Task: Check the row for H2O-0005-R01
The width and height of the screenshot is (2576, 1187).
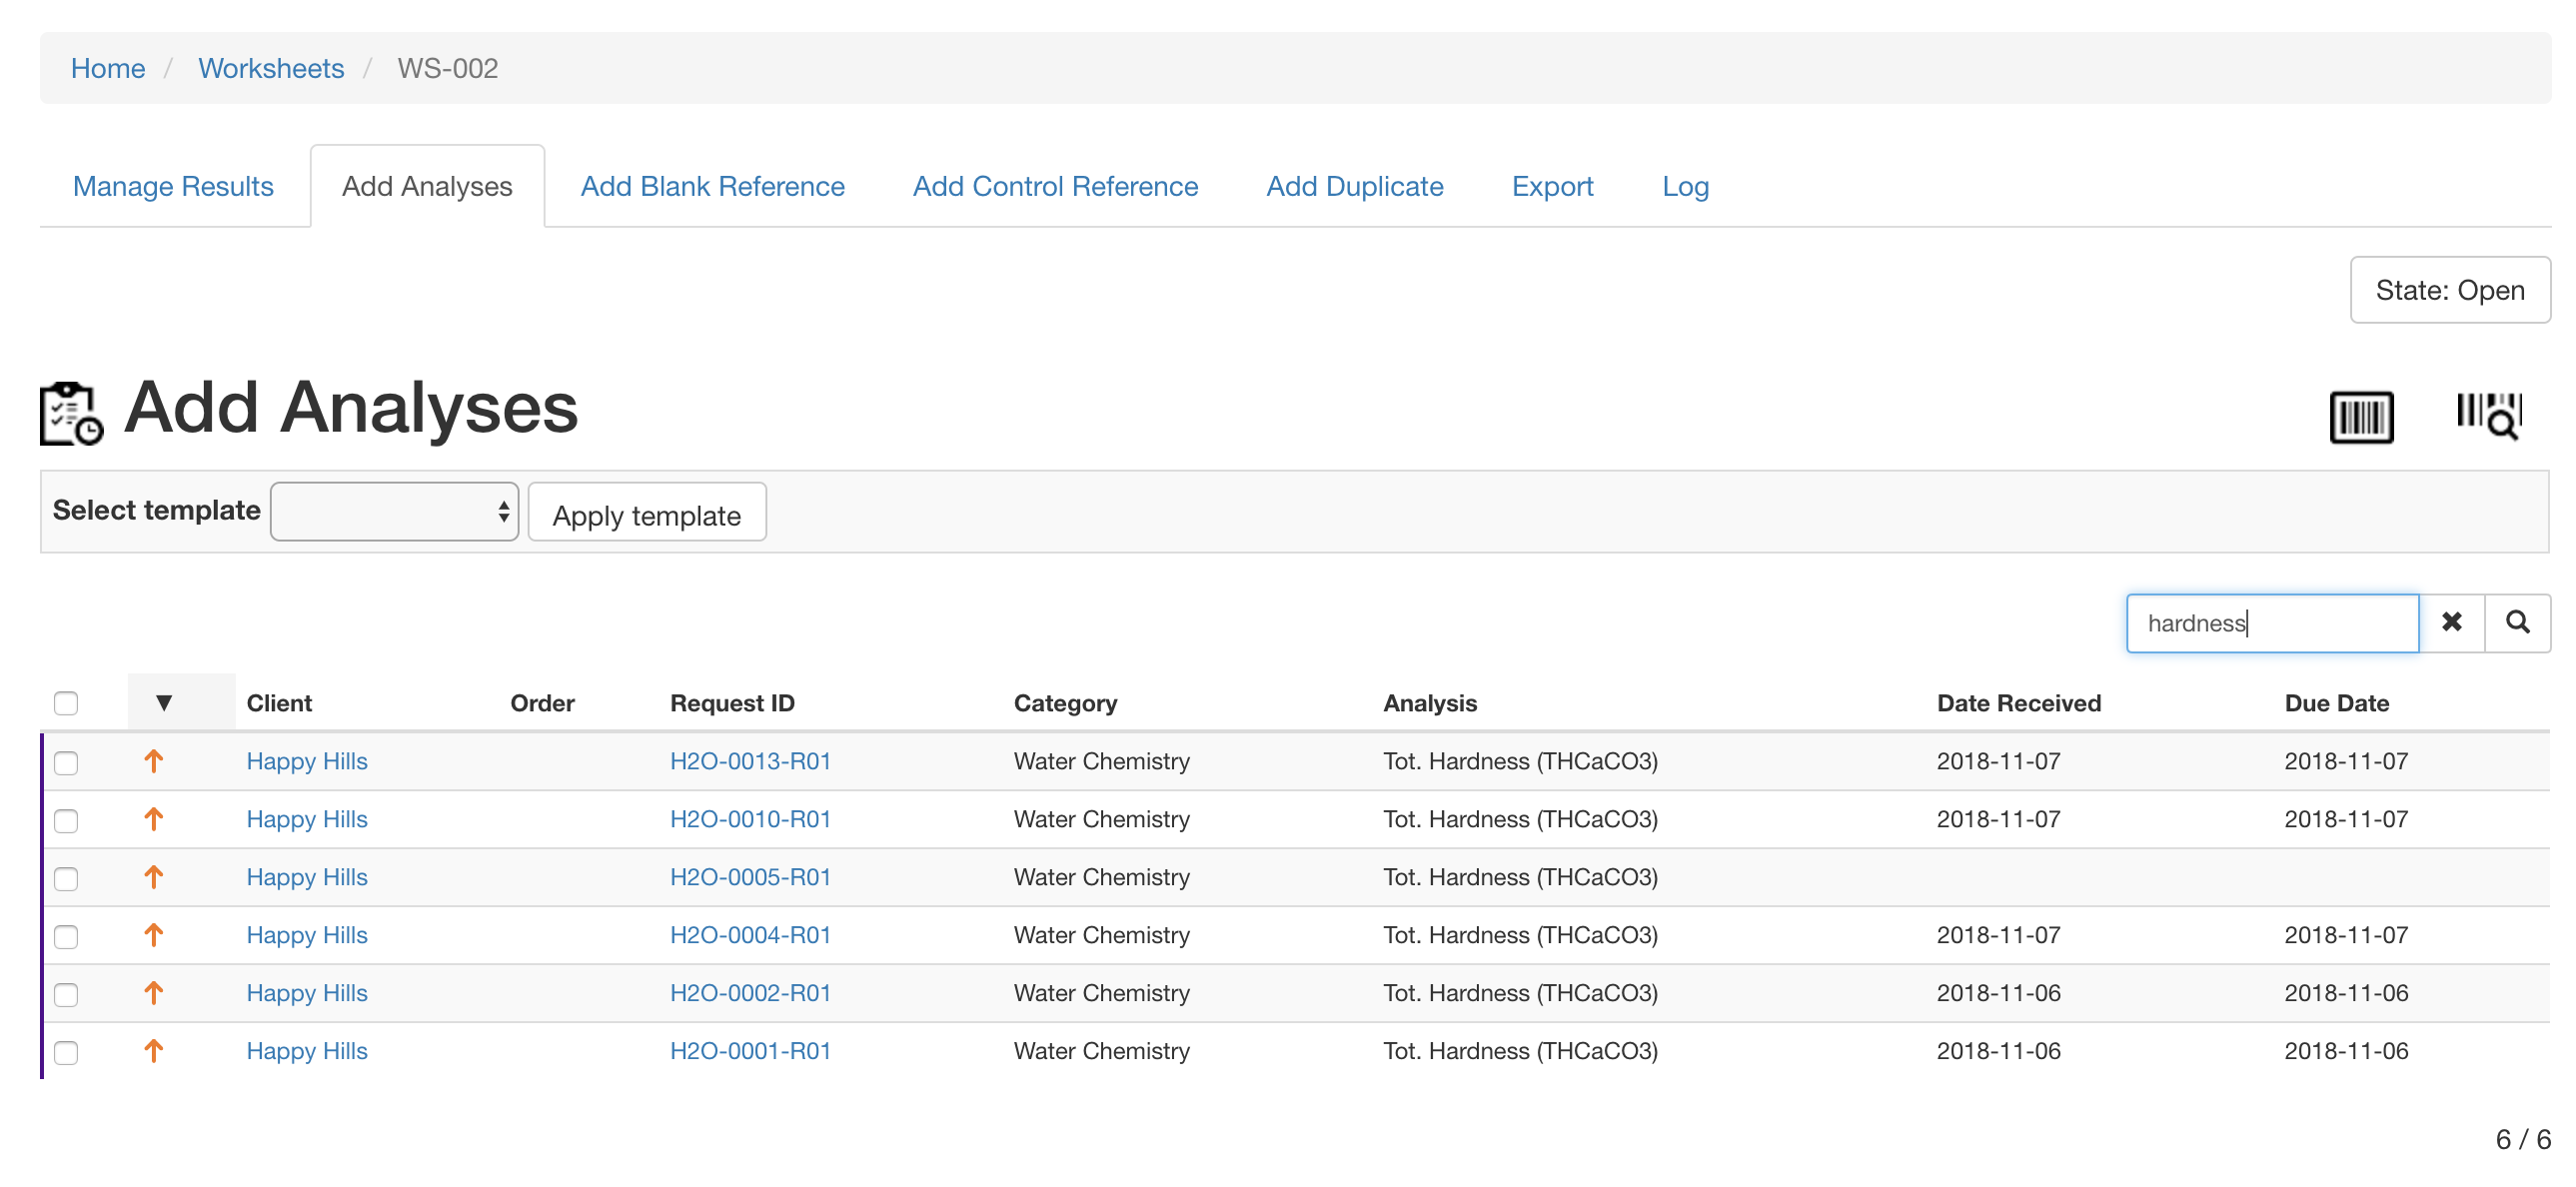Action: tap(66, 879)
